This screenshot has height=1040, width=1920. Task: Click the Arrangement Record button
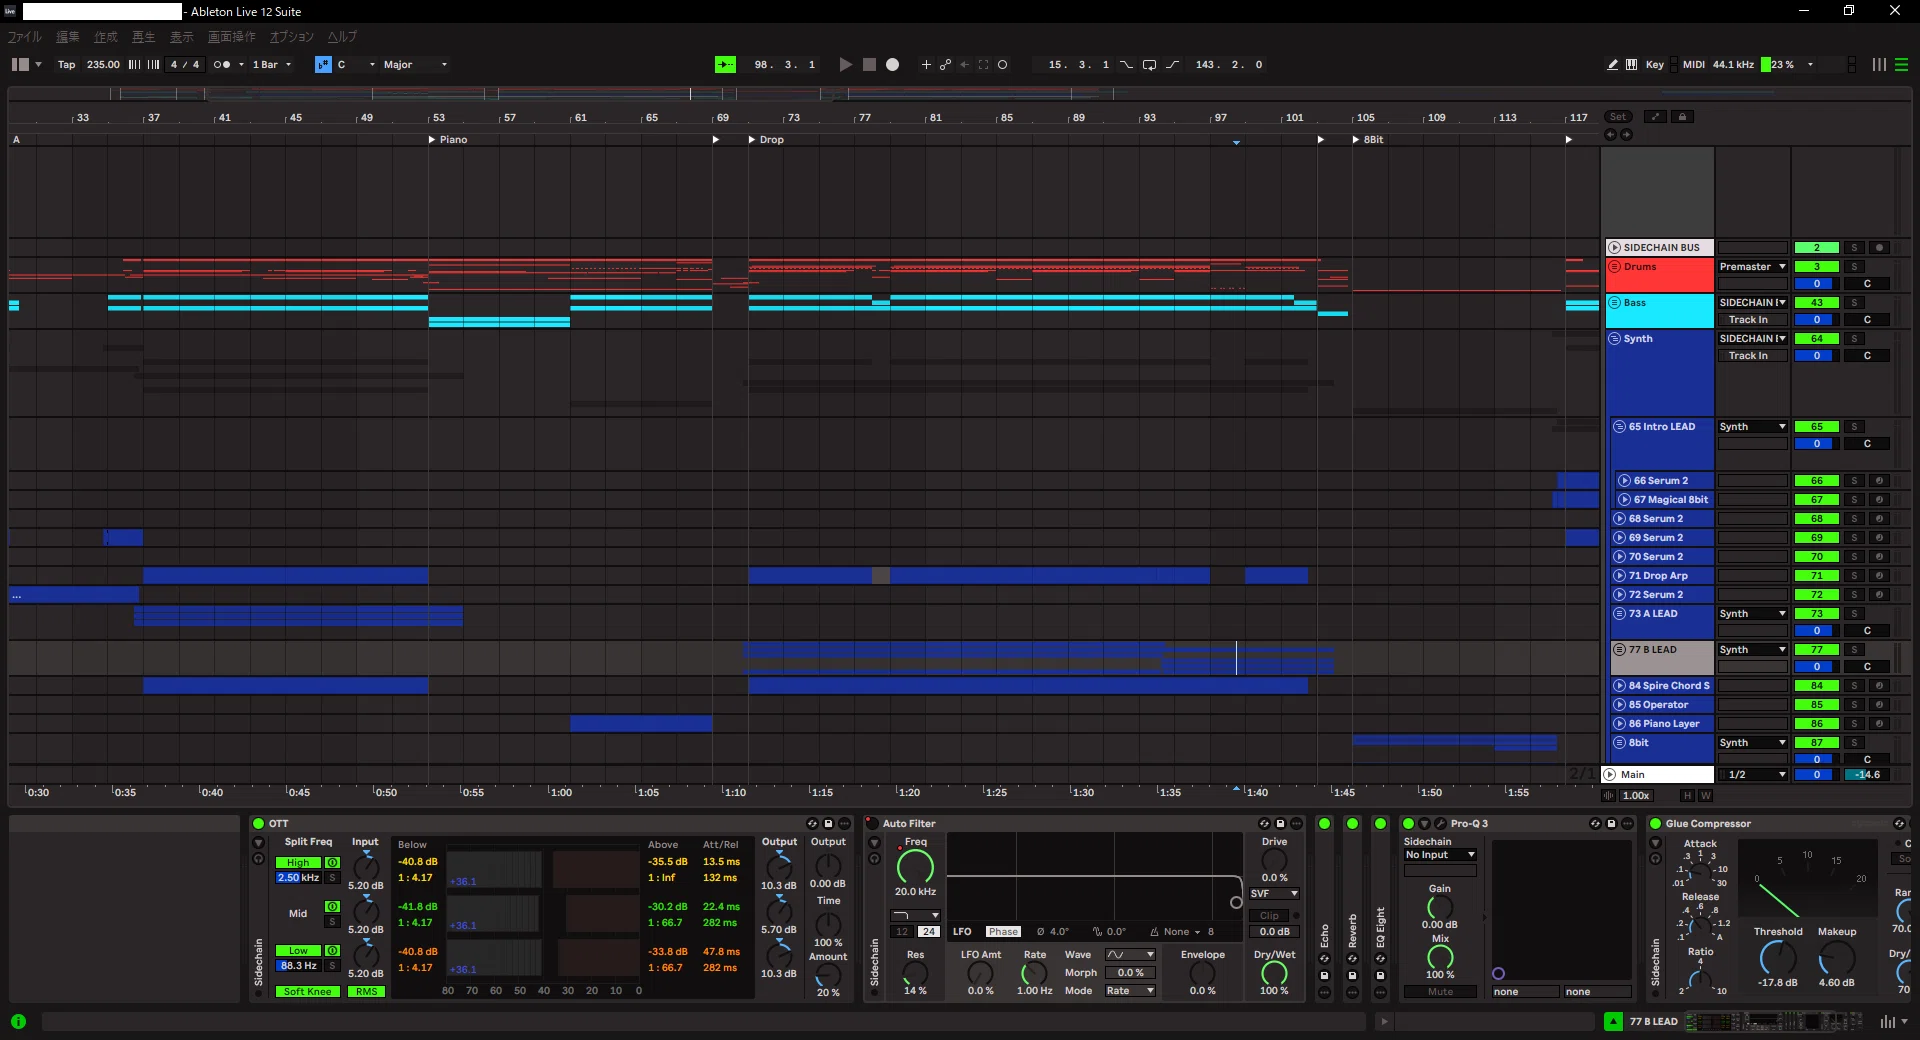[x=893, y=65]
